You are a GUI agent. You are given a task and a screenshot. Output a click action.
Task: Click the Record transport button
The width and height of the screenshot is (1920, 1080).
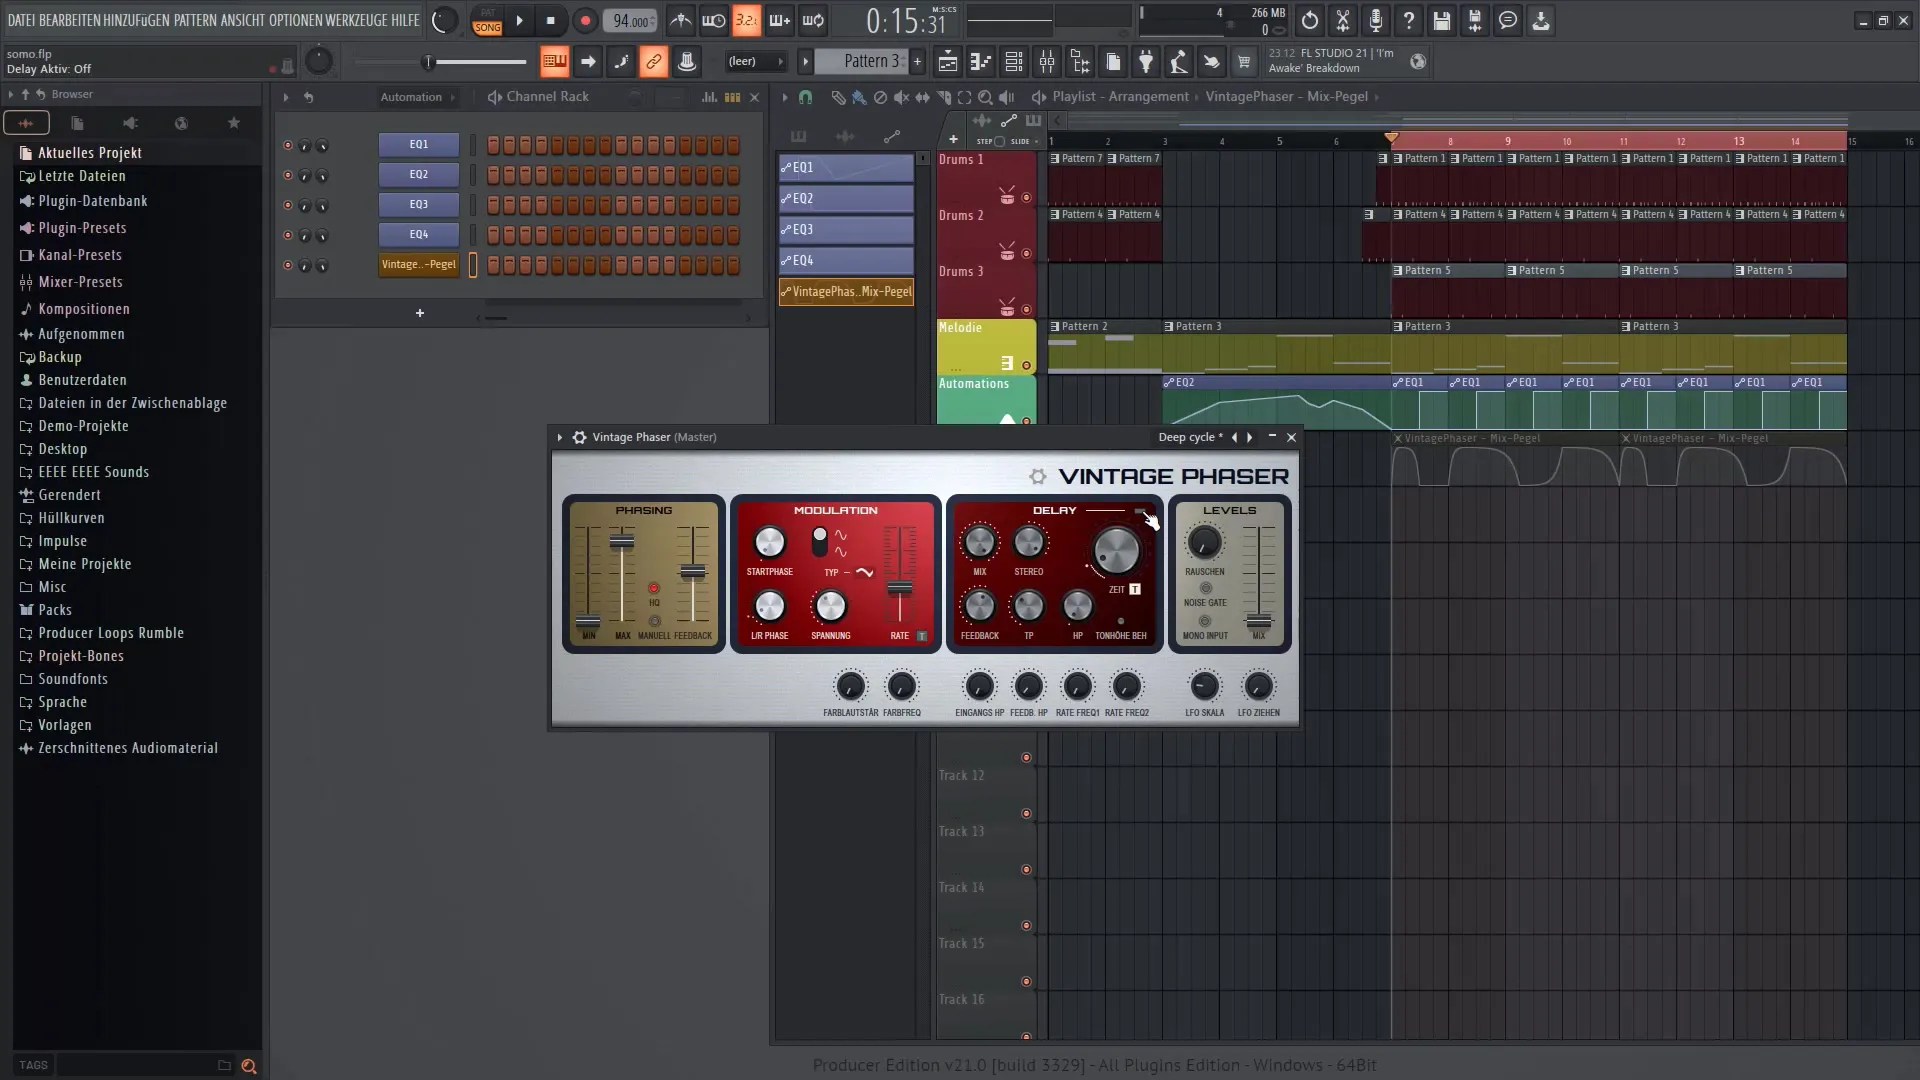click(x=585, y=20)
